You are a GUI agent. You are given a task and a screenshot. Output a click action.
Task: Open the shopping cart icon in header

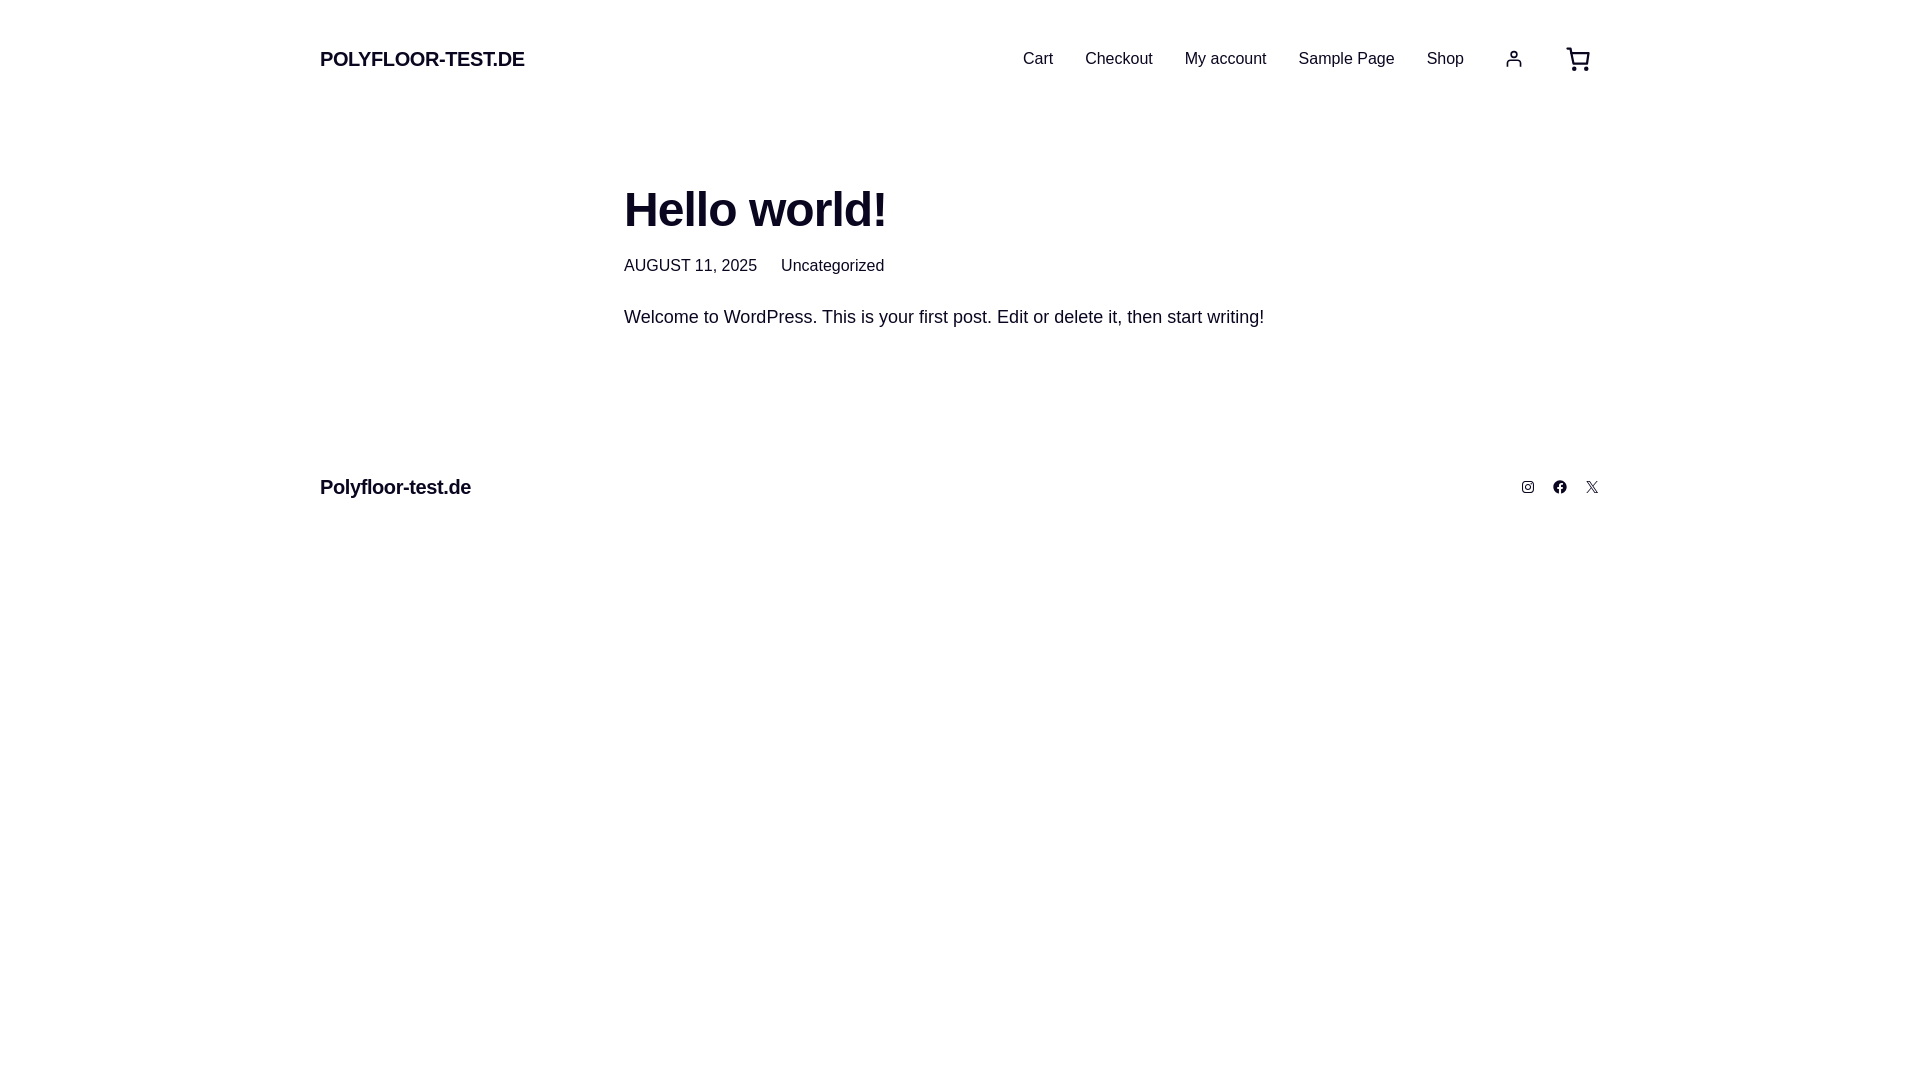[1577, 59]
